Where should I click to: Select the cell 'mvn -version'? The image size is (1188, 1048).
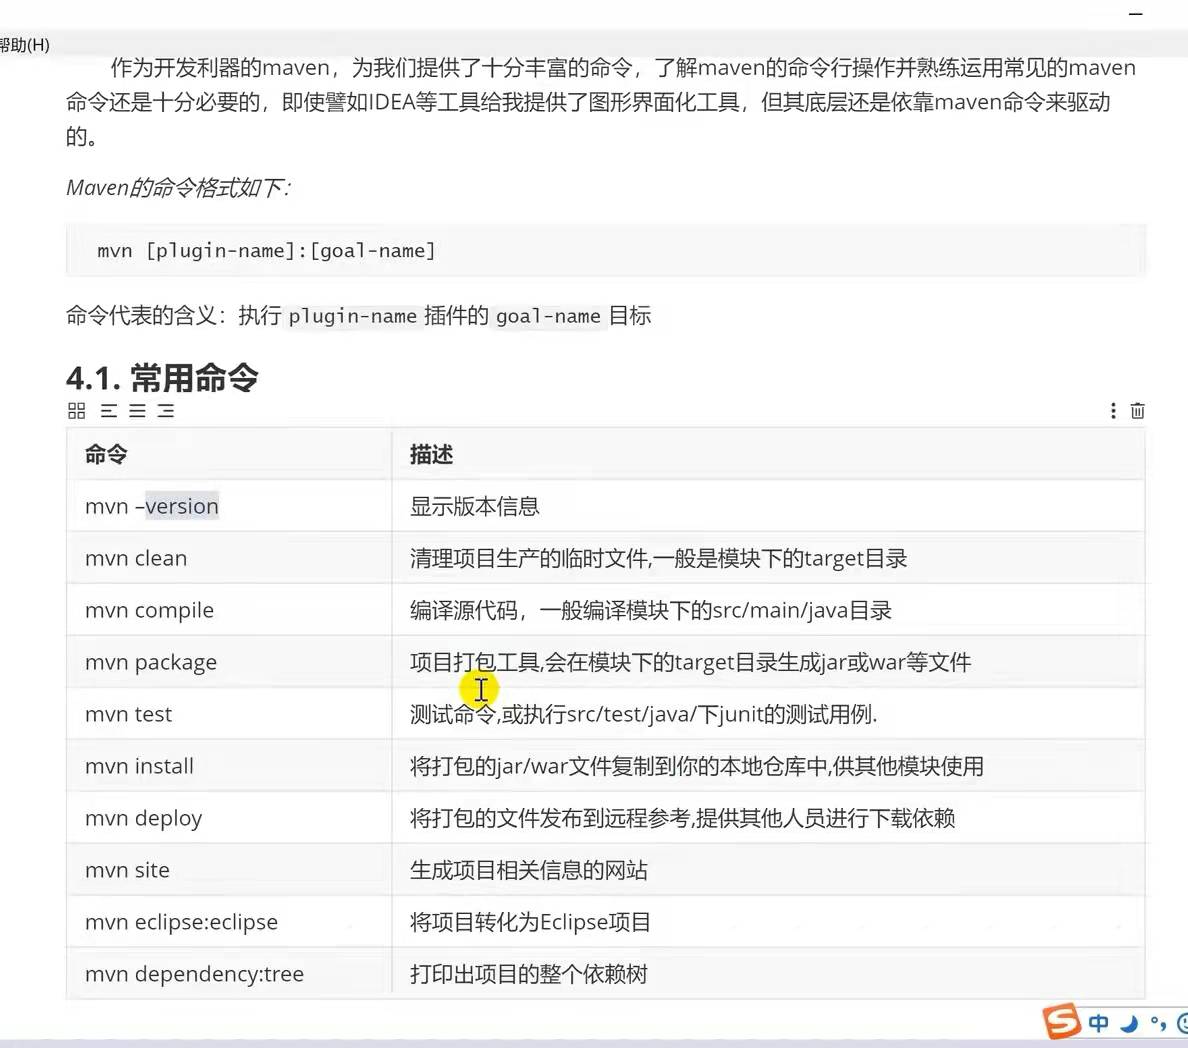point(229,506)
